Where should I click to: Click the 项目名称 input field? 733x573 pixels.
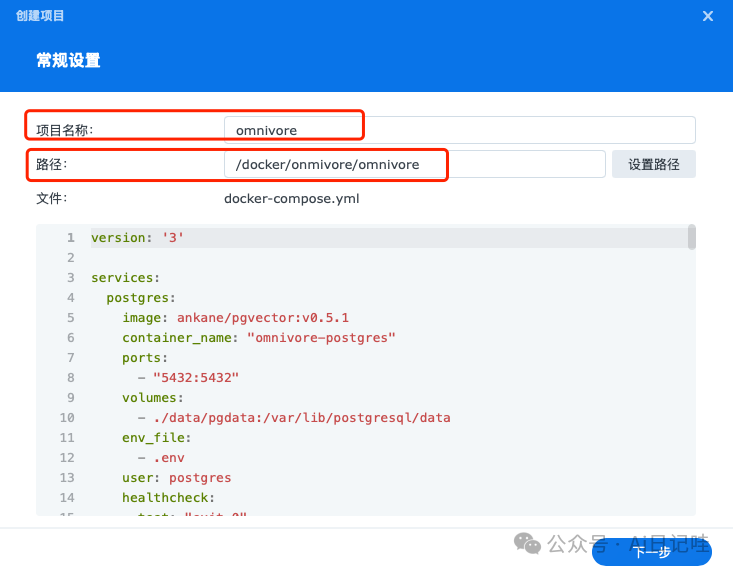pyautogui.click(x=460, y=130)
